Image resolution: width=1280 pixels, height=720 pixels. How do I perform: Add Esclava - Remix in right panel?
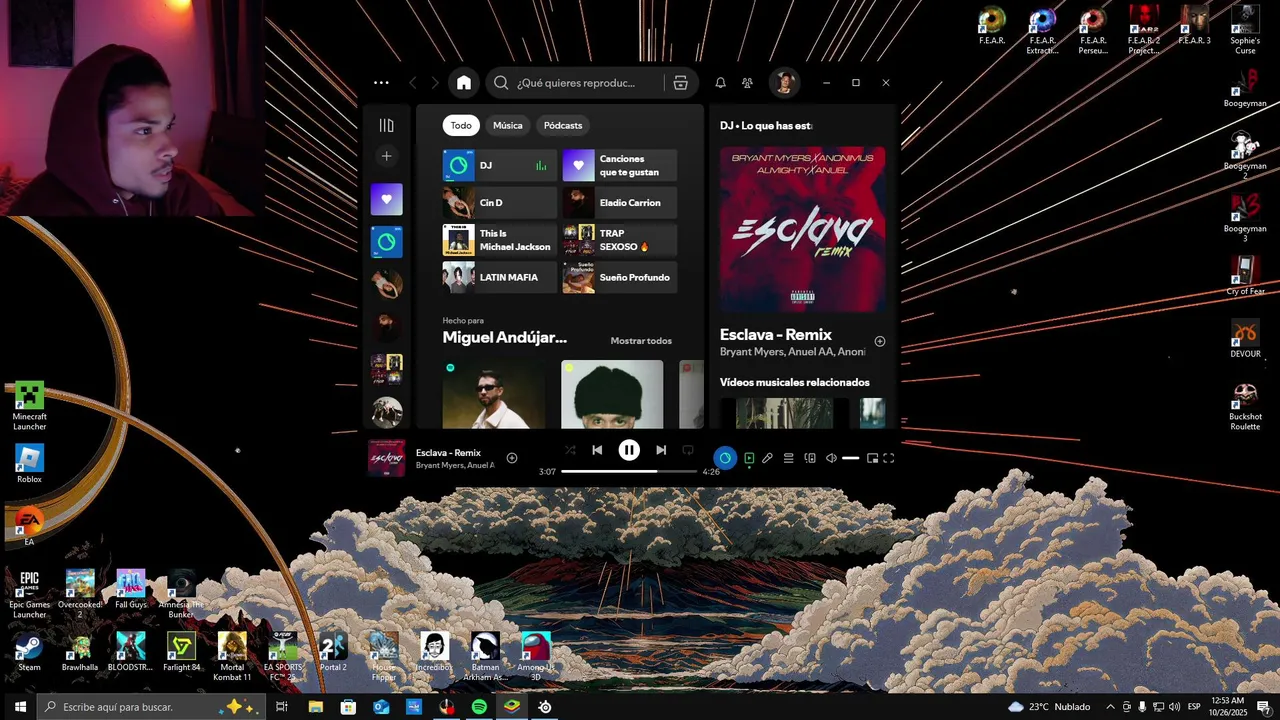[880, 341]
